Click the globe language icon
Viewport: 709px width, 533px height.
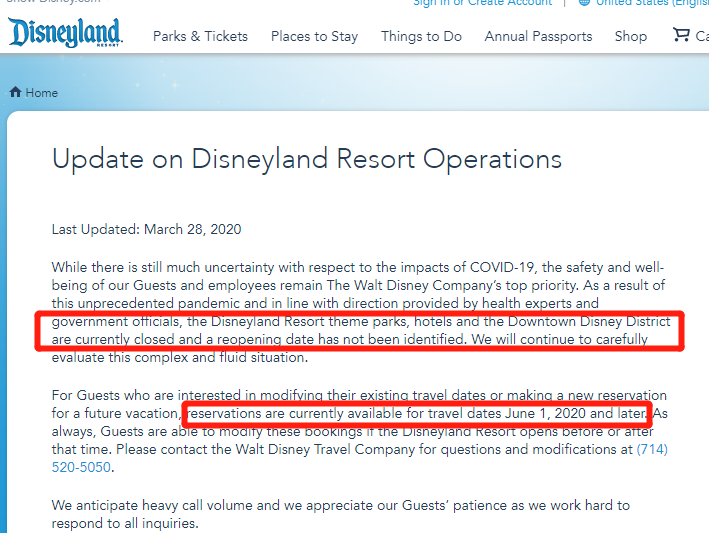coord(584,2)
